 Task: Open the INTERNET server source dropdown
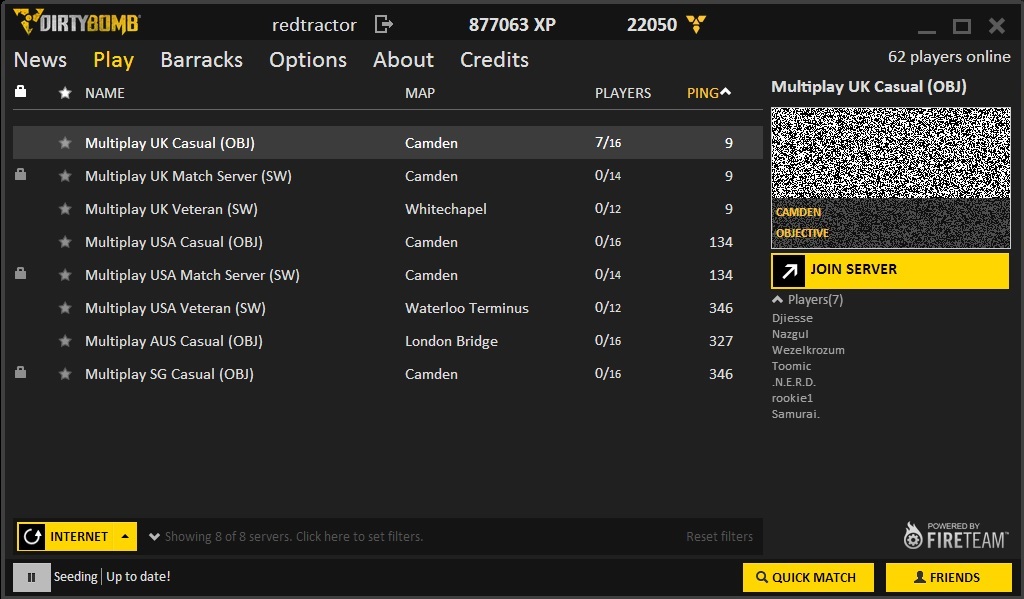(126, 537)
